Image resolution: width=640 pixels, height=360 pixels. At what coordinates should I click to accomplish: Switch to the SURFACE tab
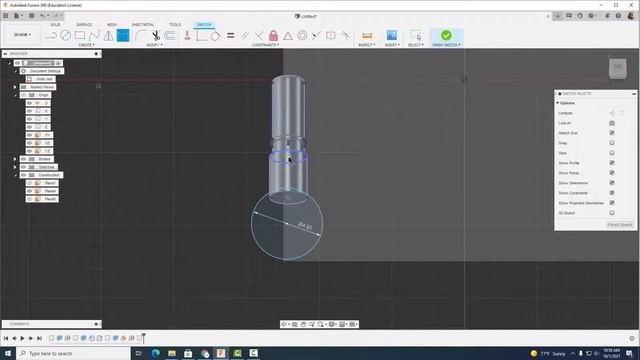pyautogui.click(x=84, y=25)
